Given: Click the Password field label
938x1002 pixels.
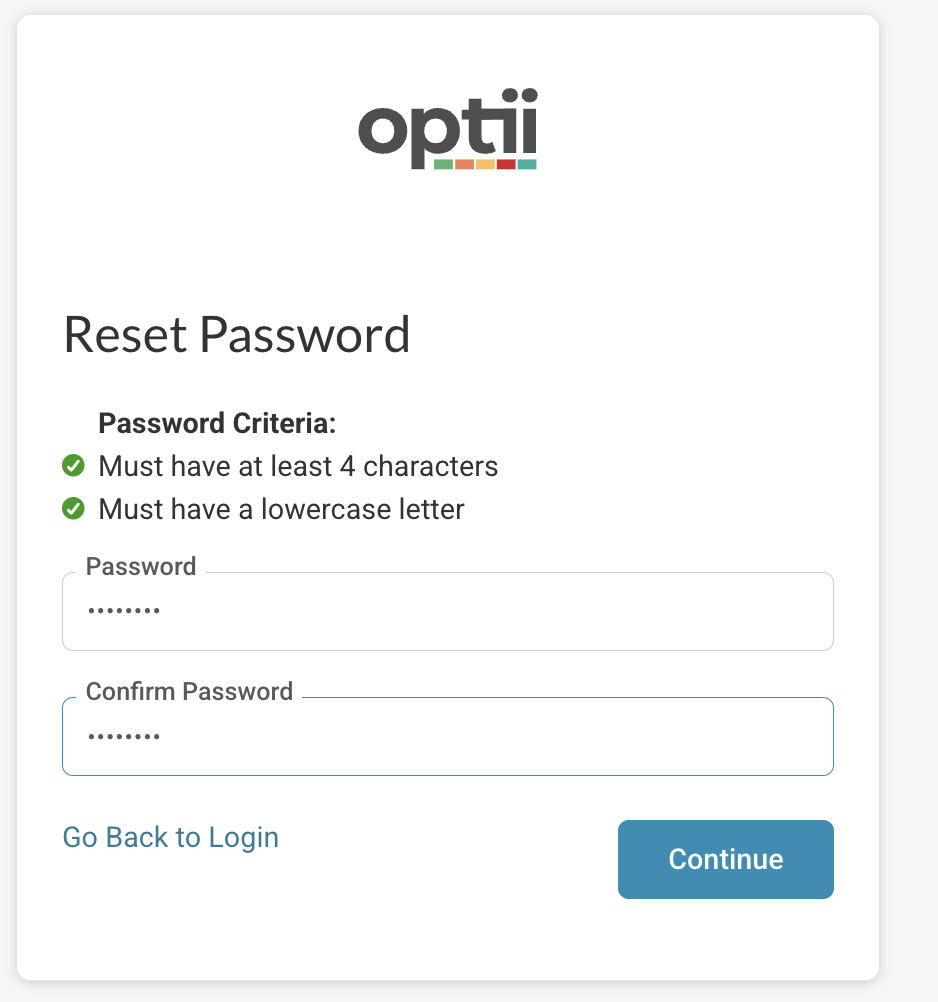Looking at the screenshot, I should point(140,566).
